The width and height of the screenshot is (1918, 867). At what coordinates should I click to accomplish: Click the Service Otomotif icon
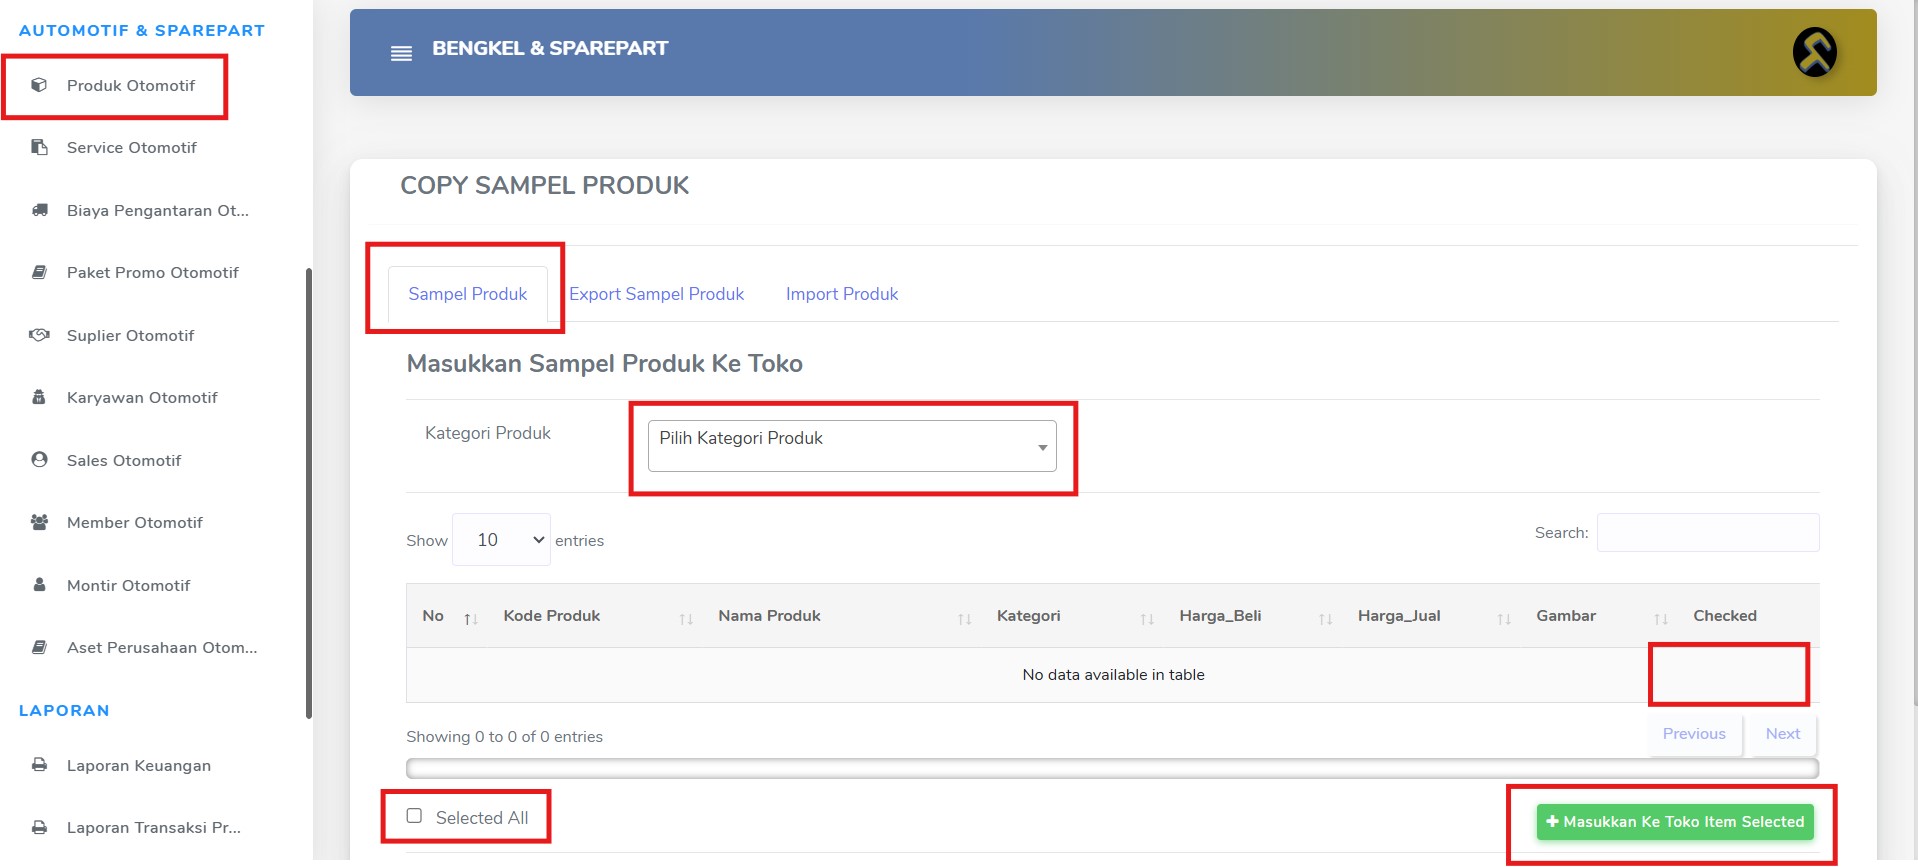click(x=39, y=147)
